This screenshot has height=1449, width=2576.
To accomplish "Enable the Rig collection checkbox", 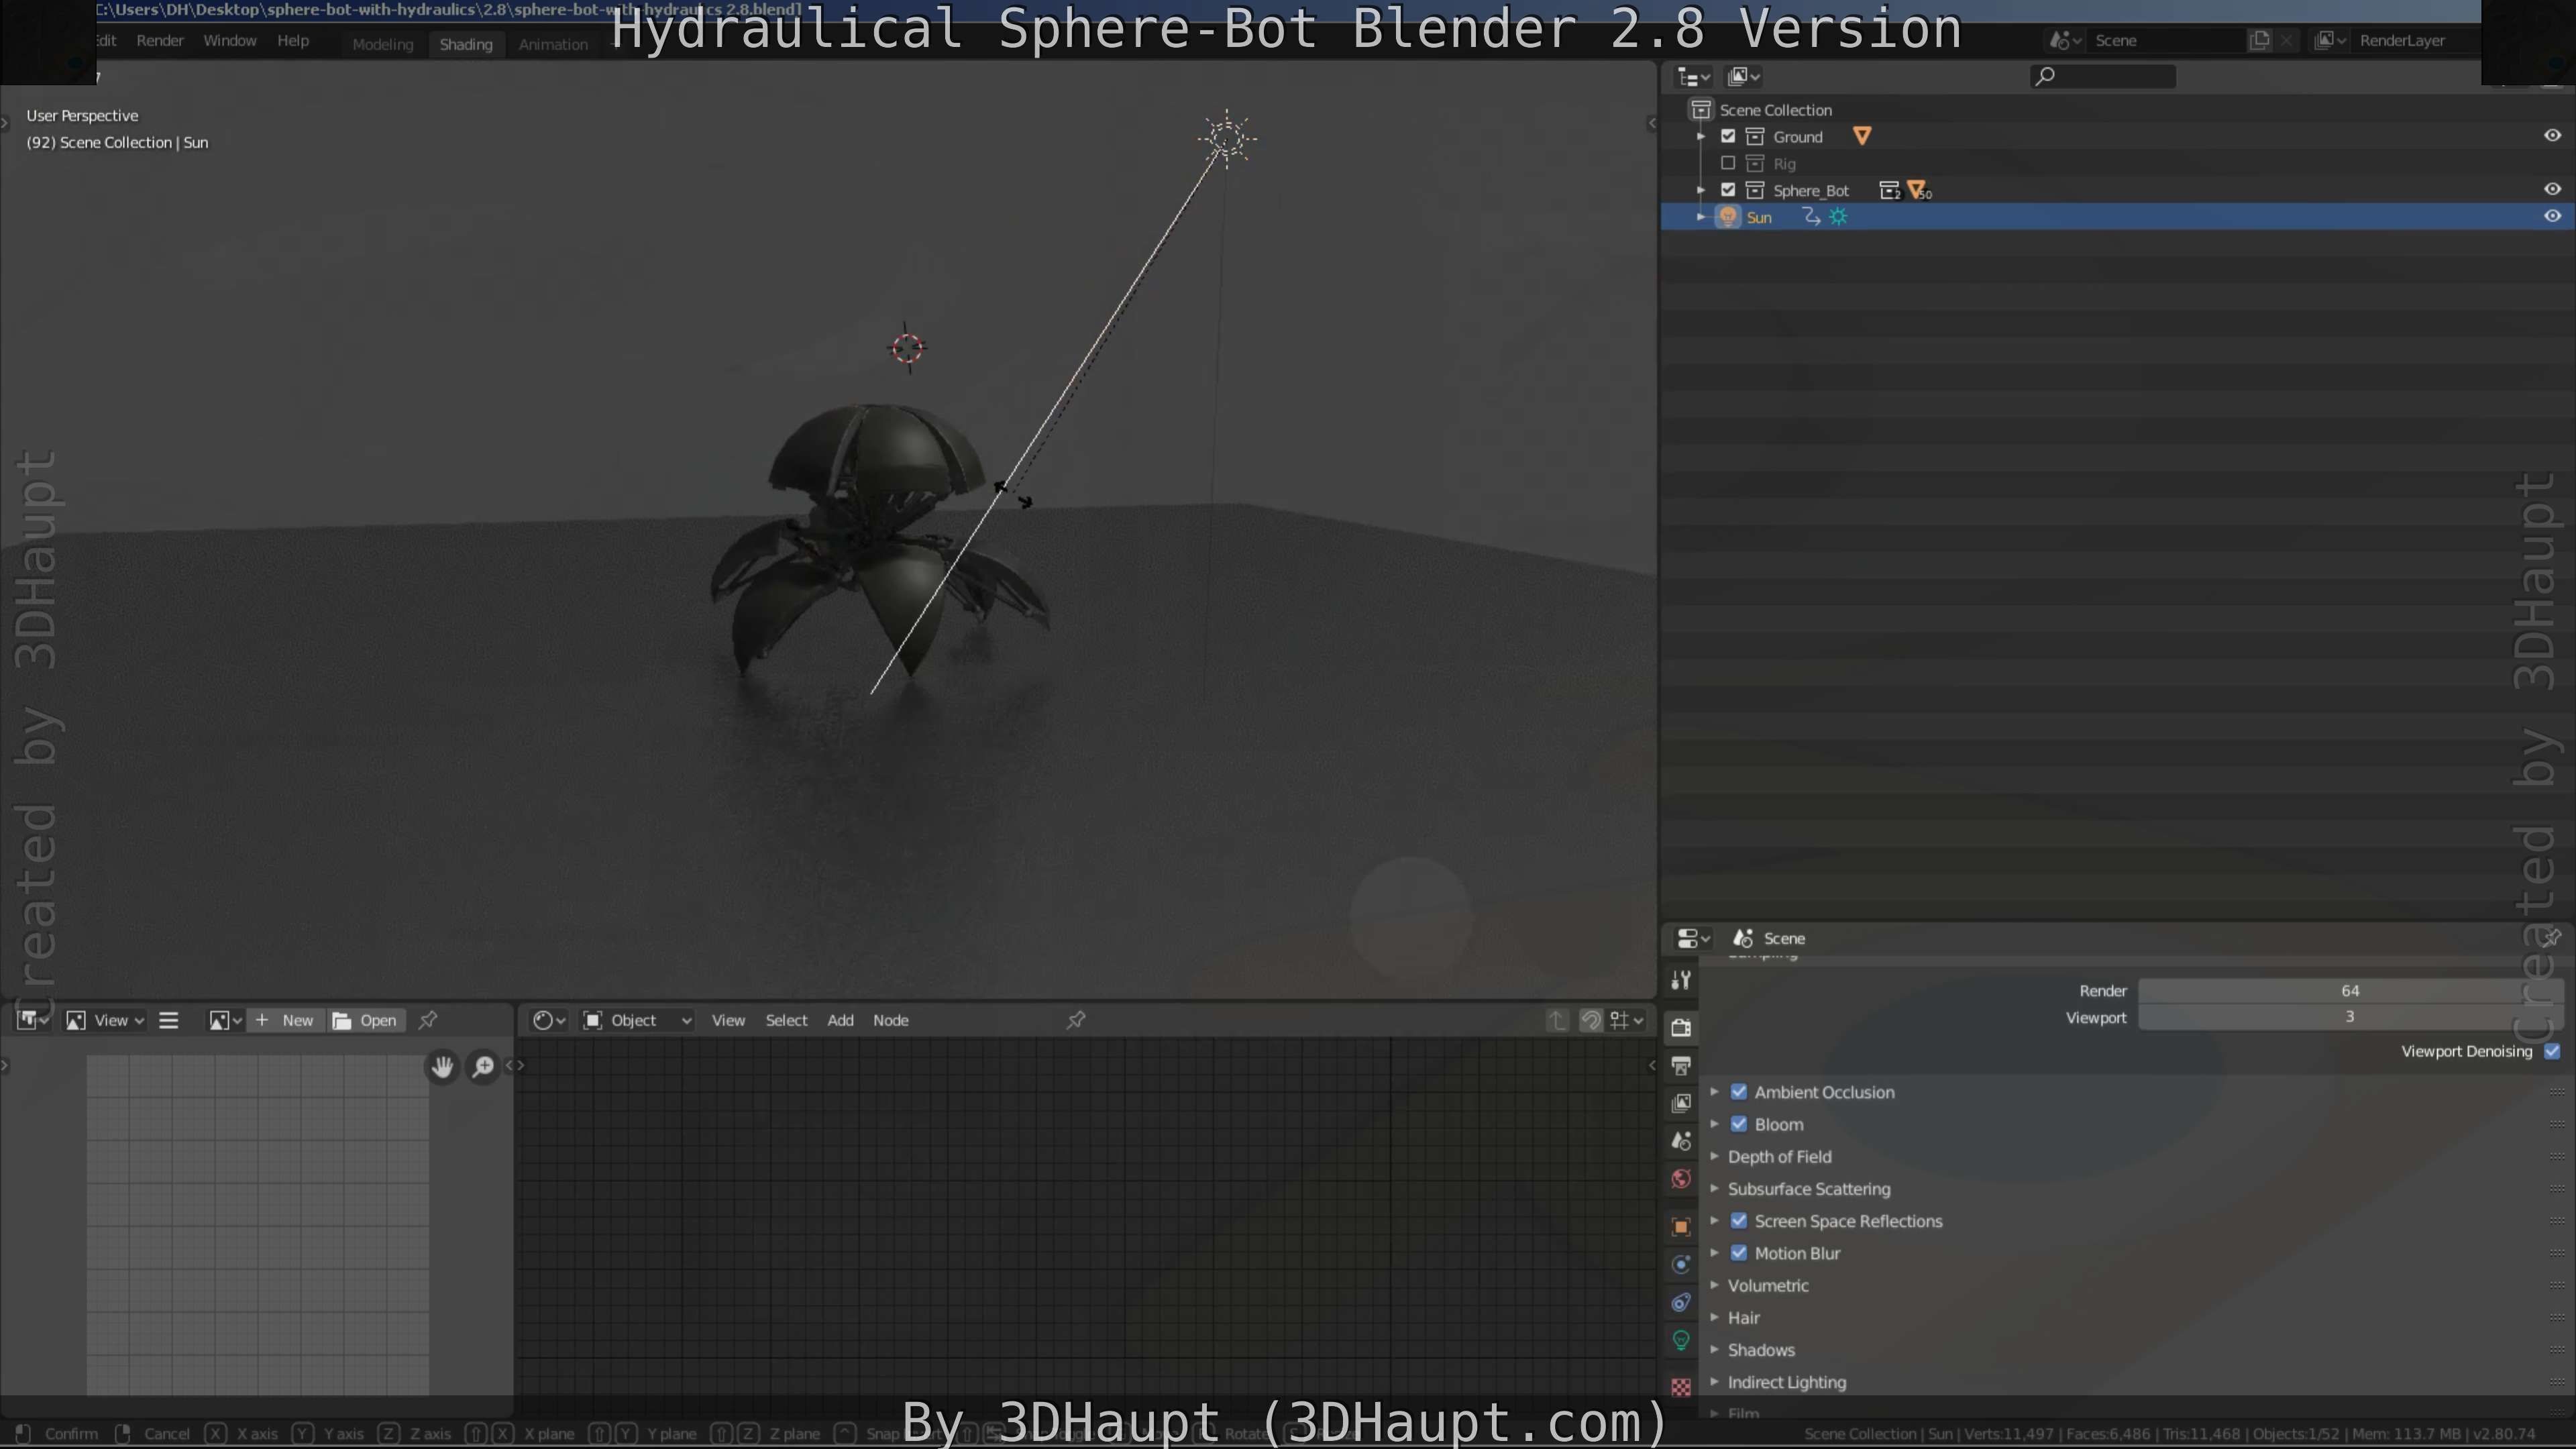I will (1728, 163).
